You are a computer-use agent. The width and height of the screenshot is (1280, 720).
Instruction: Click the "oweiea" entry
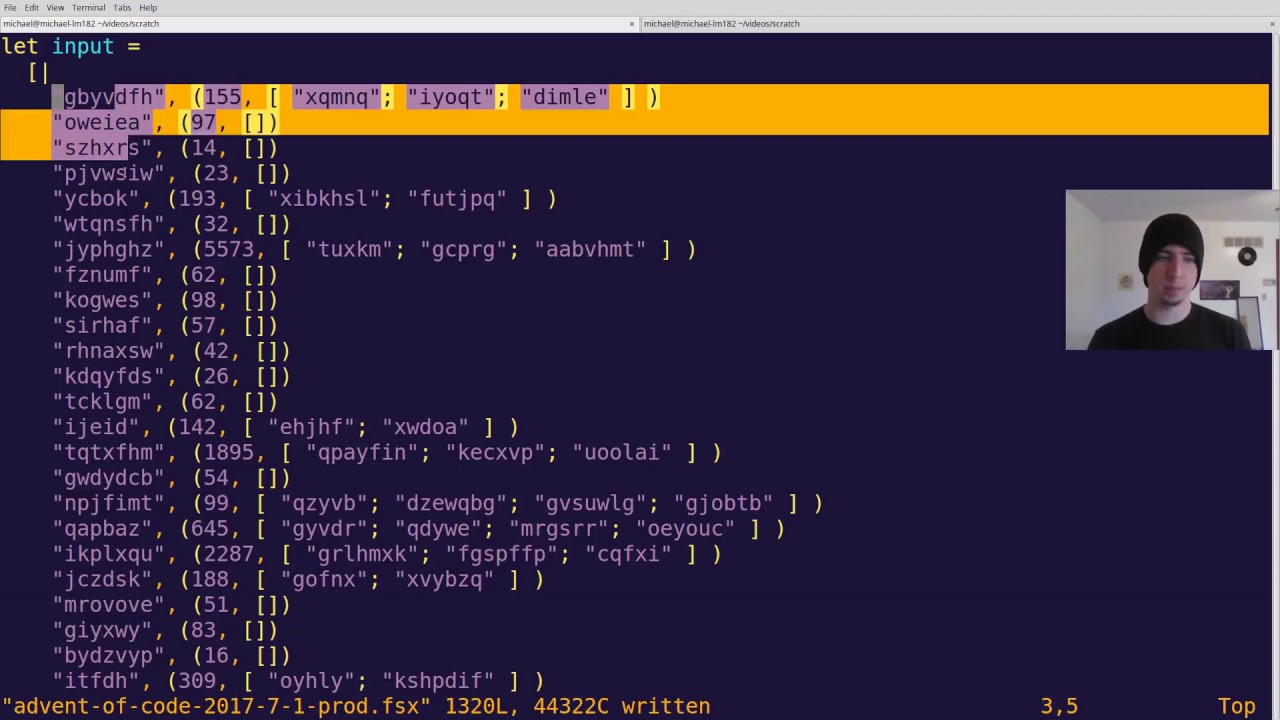(165, 122)
